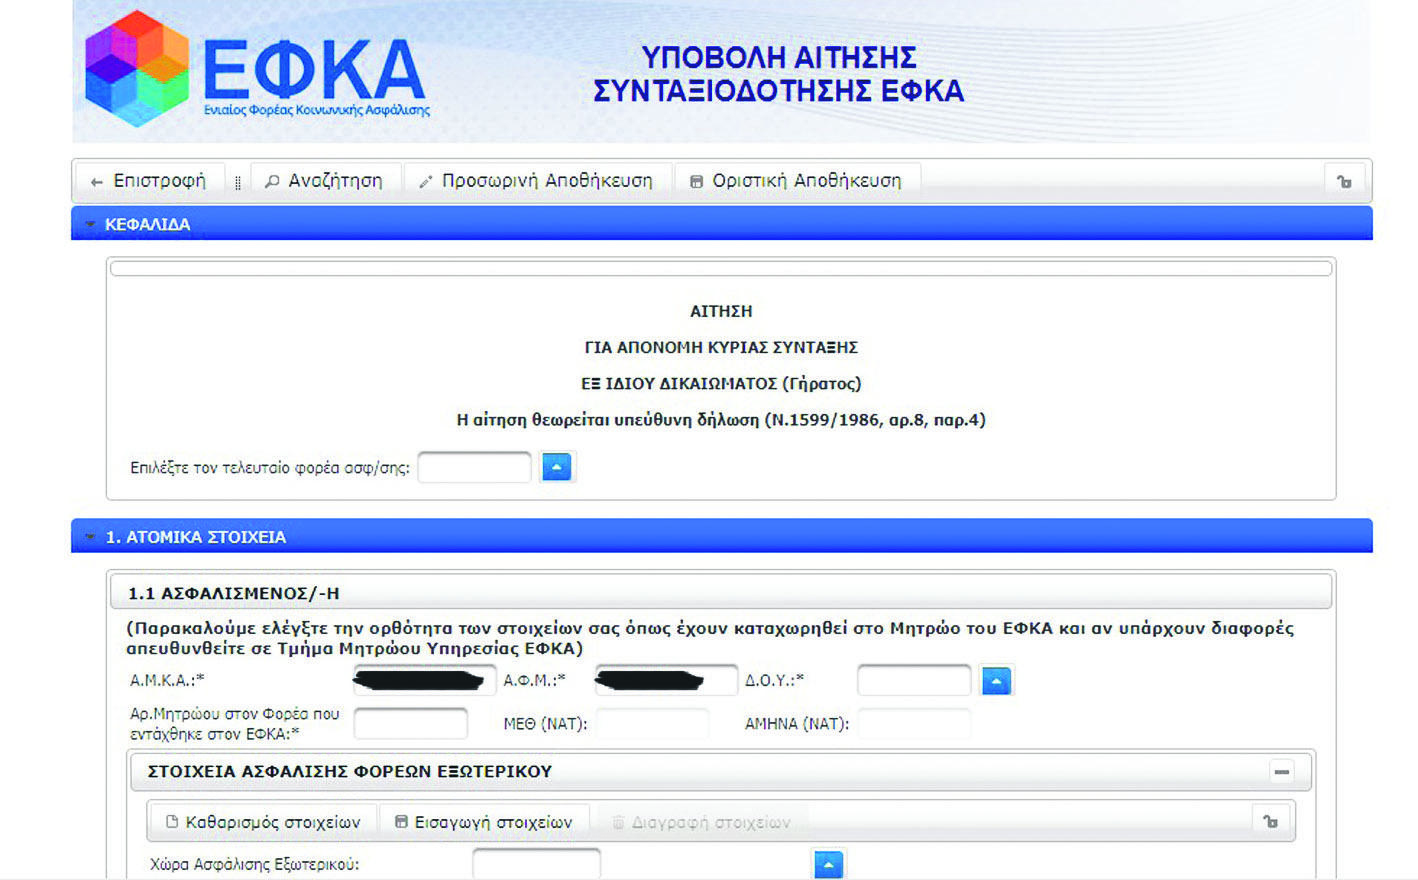Open the last insurance carrier dropdown arrow

click(x=556, y=467)
